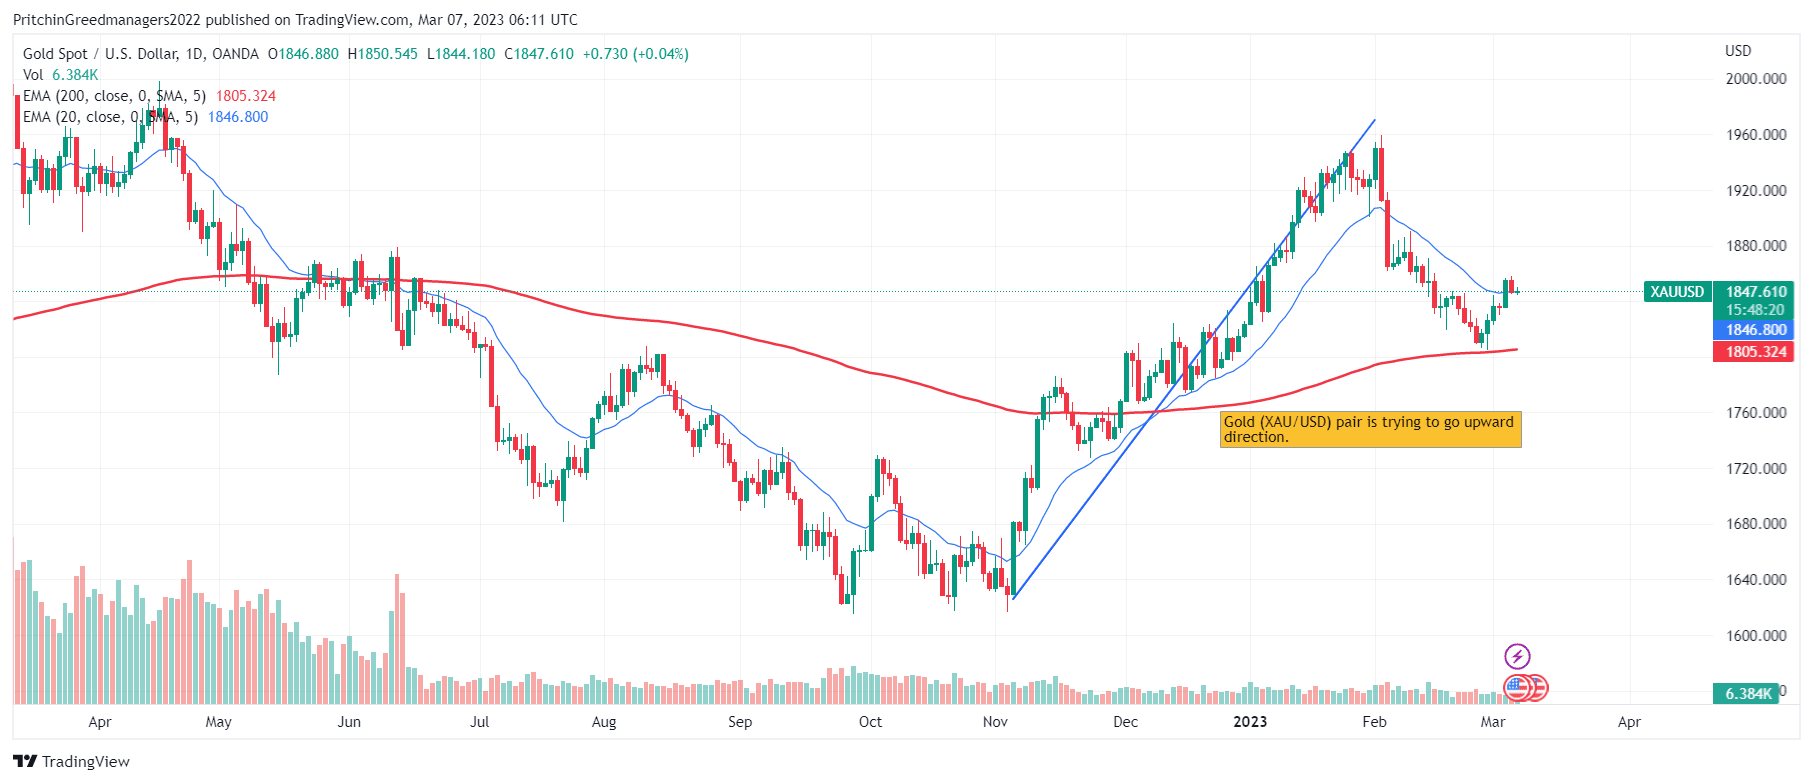Click the Aug time axis label
This screenshot has width=1813, height=783.
(604, 722)
